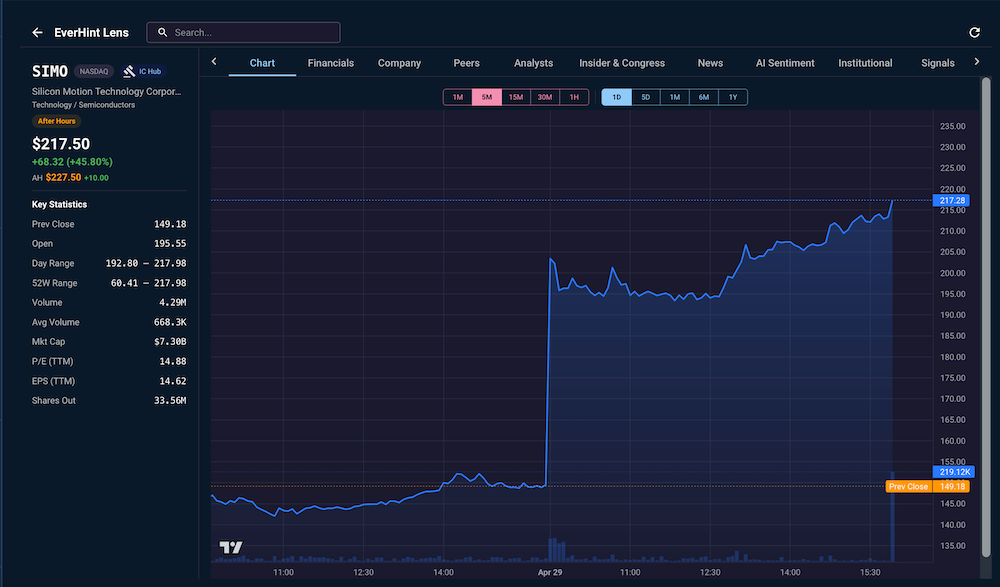Click the TradingView logo on chart
Image resolution: width=1000 pixels, height=587 pixels.
click(x=231, y=547)
